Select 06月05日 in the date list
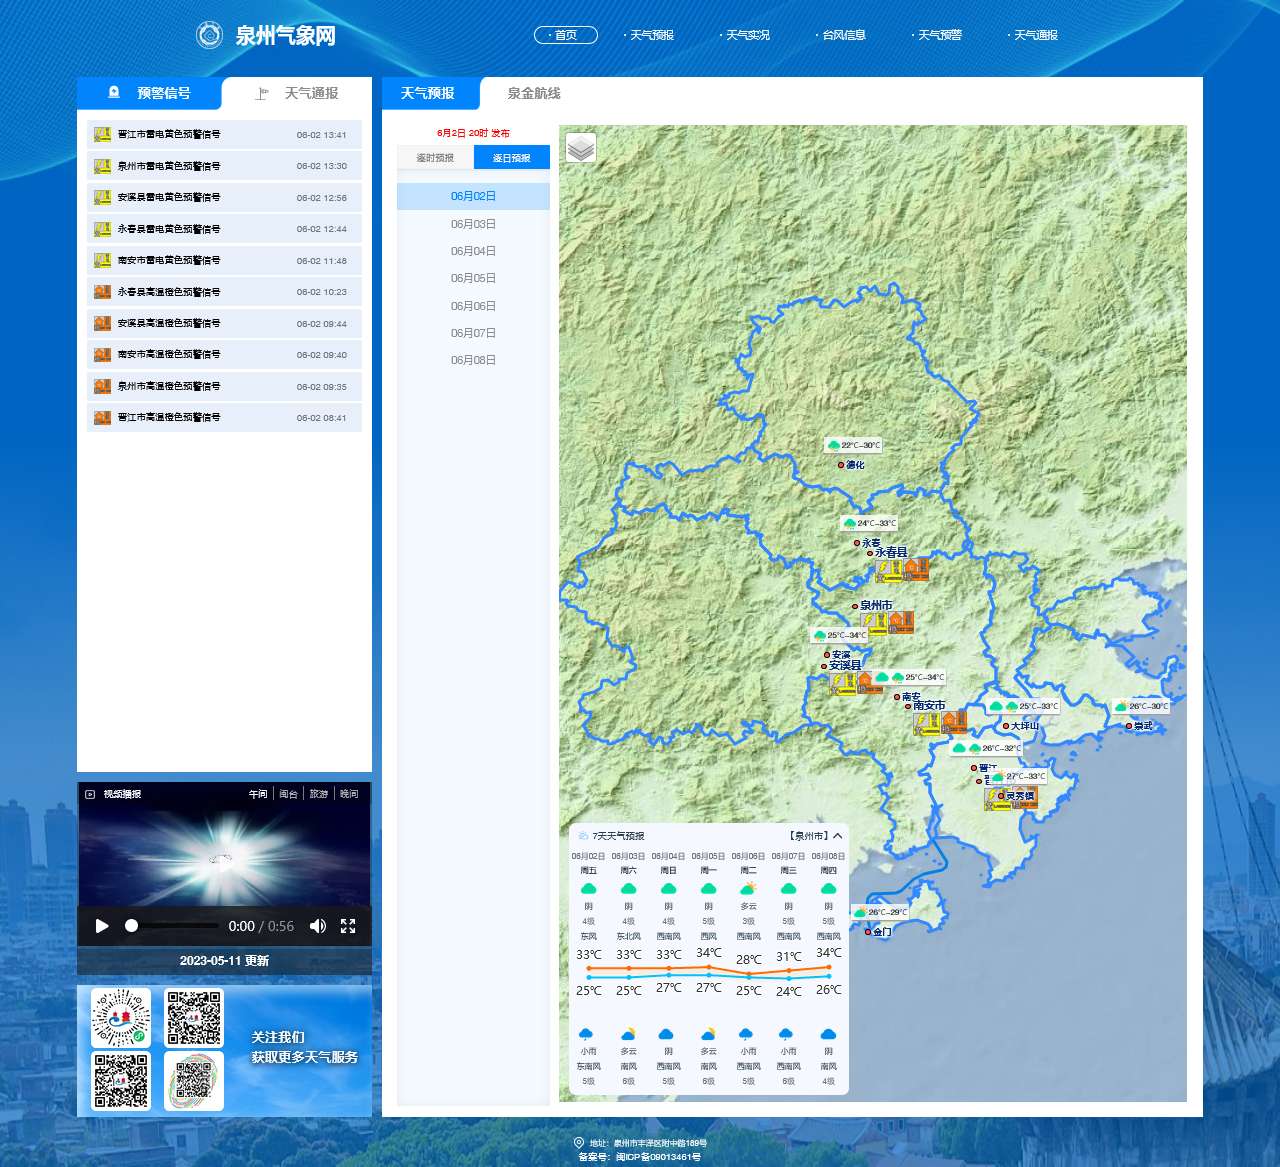The image size is (1280, 1167). [x=473, y=278]
